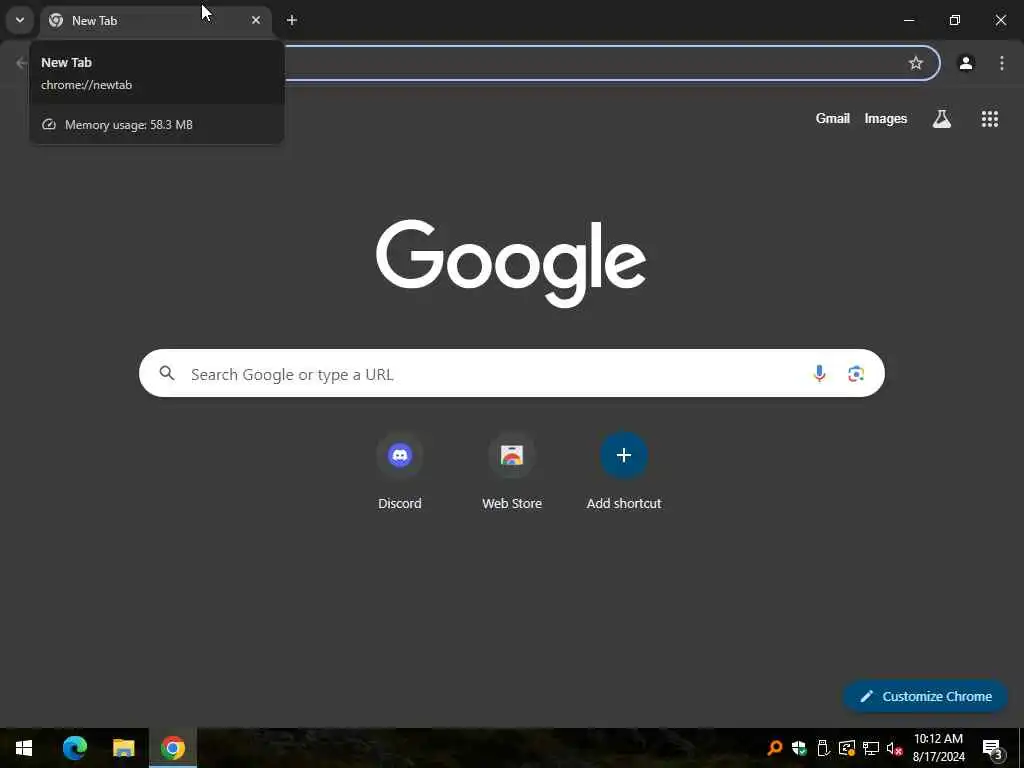Screen dimensions: 1024x768
Task: Open the clock showing 10:12 AM
Action: point(938,748)
